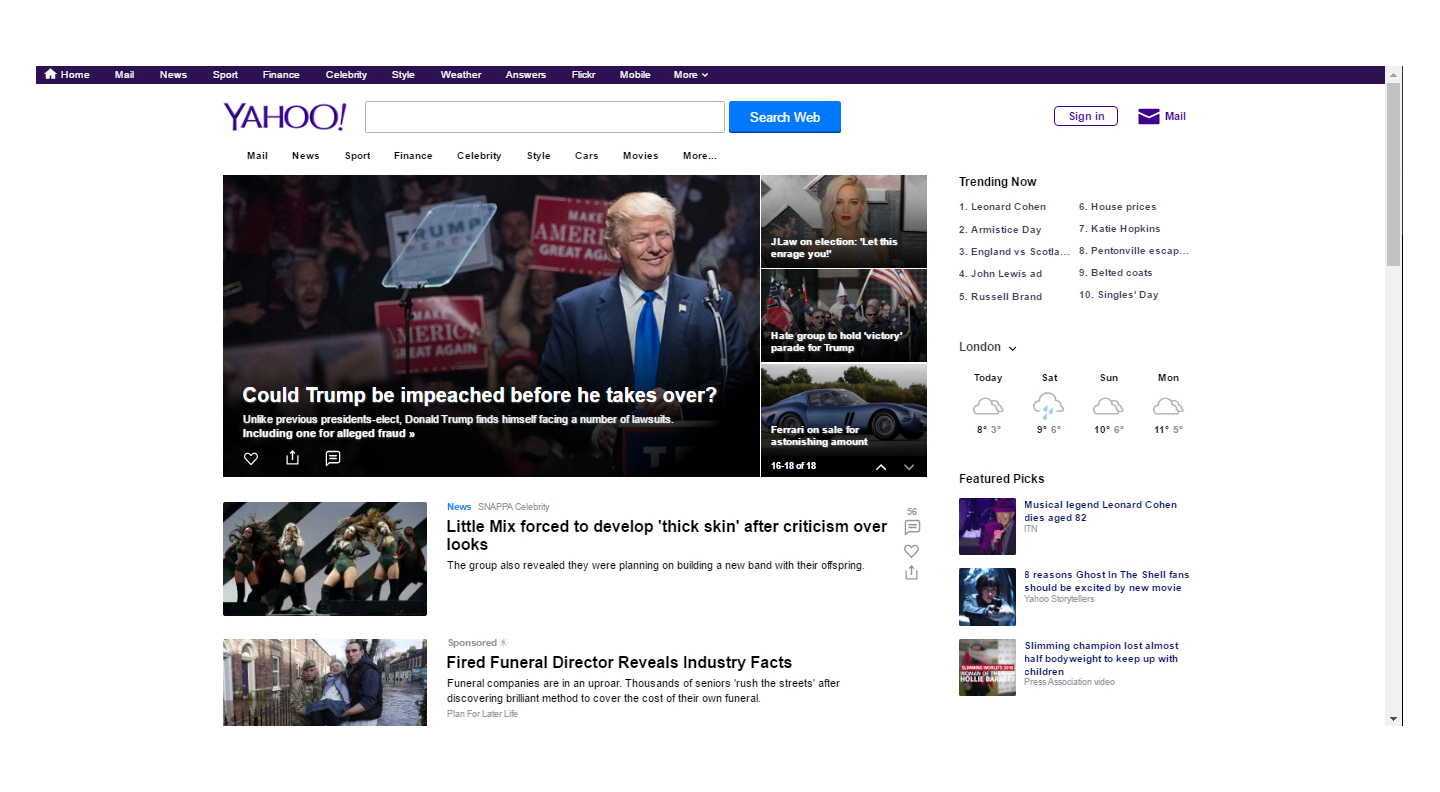The width and height of the screenshot is (1440, 792).
Task: Select Cars in secondary navigation
Action: coord(587,156)
